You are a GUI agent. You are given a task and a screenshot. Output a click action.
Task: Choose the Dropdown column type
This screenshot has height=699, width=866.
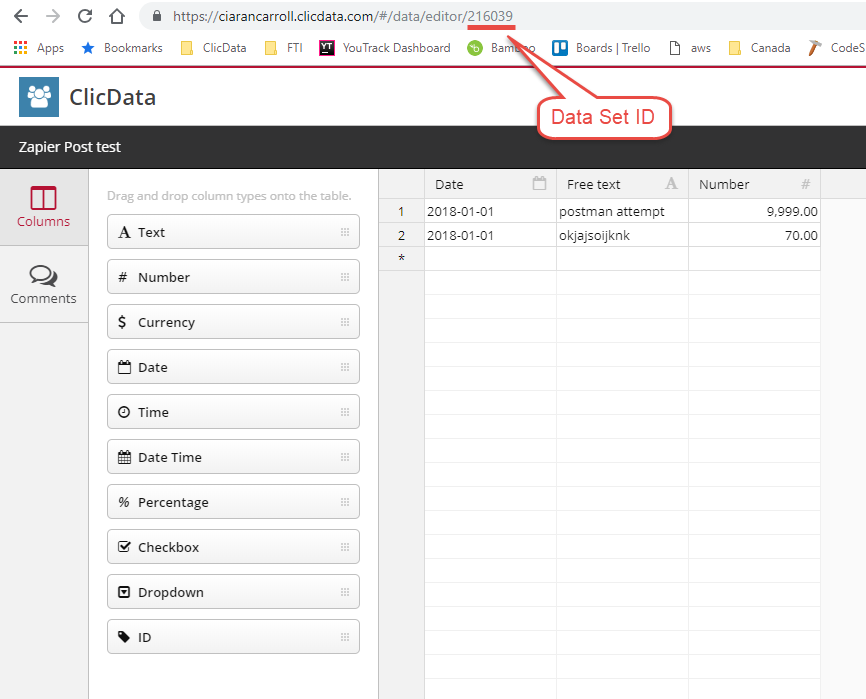(x=232, y=592)
